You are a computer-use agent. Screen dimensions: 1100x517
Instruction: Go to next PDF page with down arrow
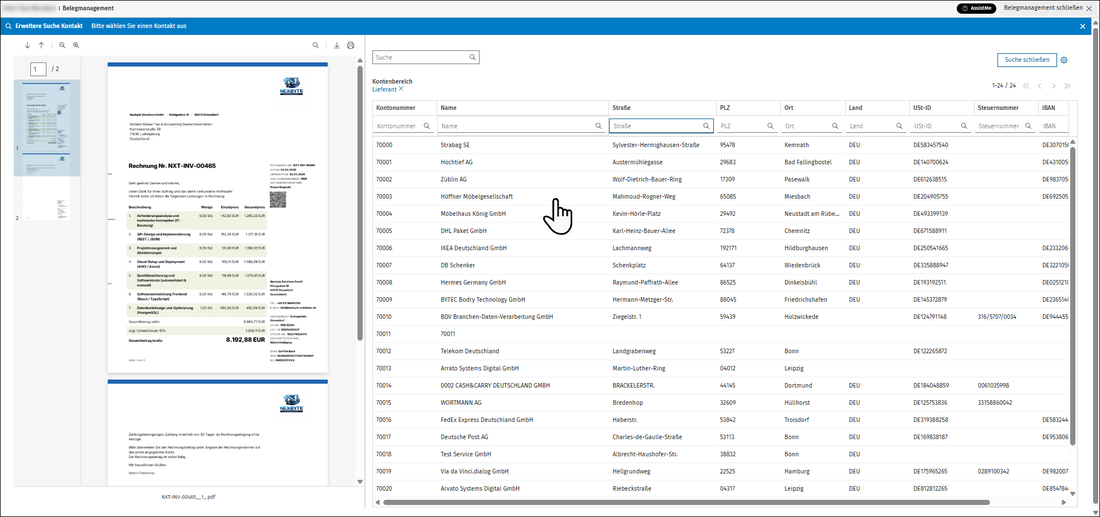(x=27, y=45)
